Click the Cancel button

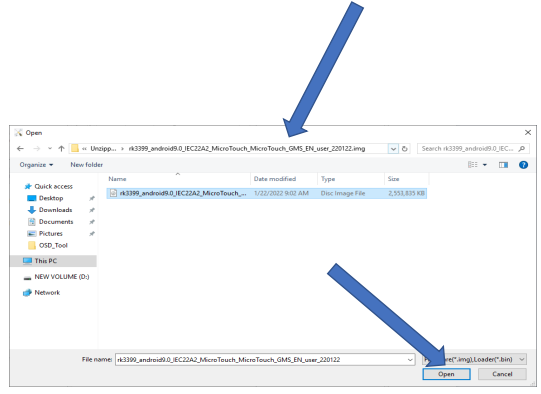tap(502, 374)
